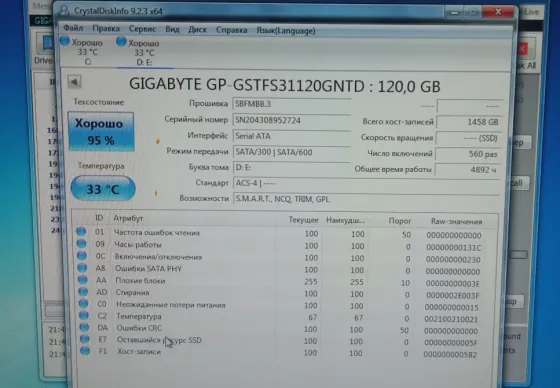The image size is (560, 388).
Task: Select the Хост-записи attribute row
Action: point(284,353)
